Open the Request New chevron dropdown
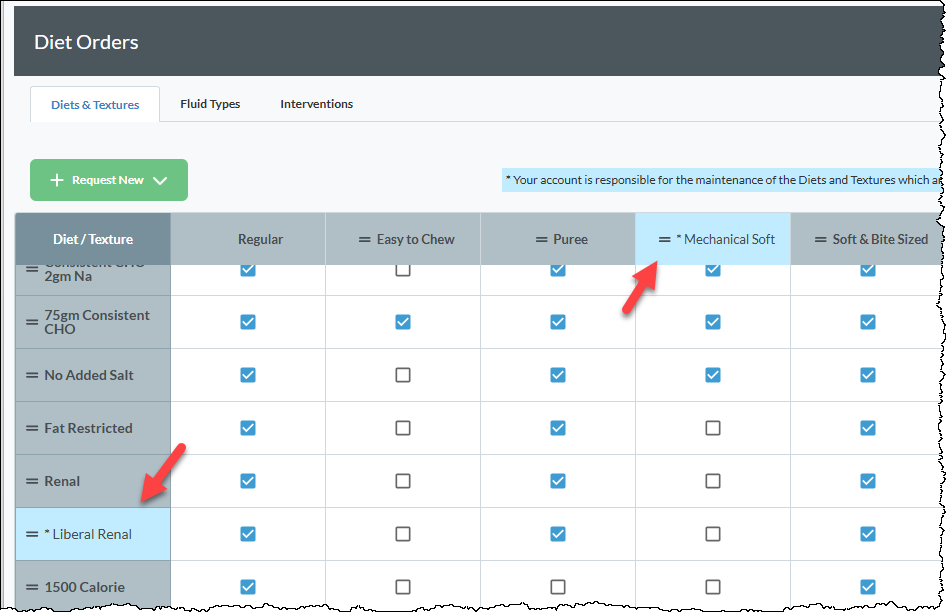The width and height of the screenshot is (946, 612). tap(160, 180)
